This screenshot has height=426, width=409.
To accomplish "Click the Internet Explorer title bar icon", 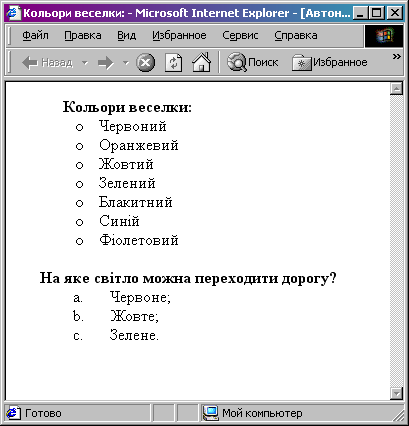I will [x=13, y=13].
